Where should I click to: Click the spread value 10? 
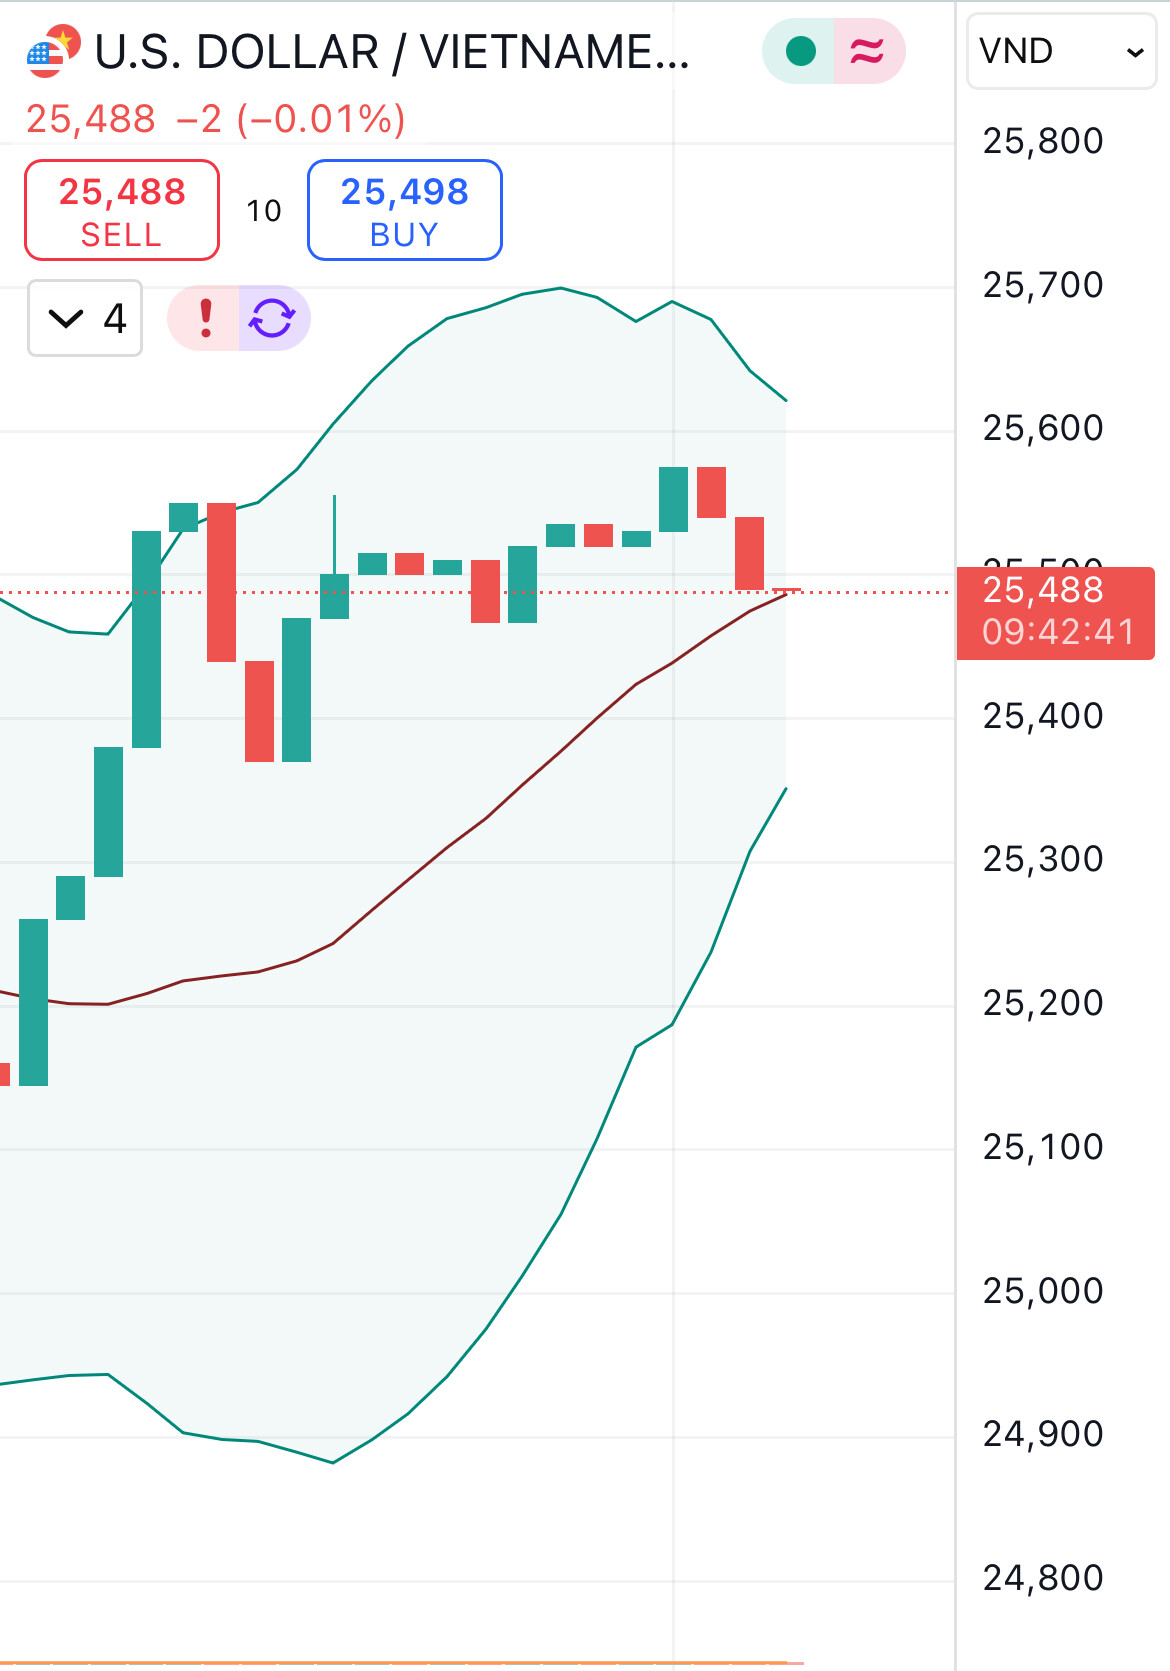point(264,211)
